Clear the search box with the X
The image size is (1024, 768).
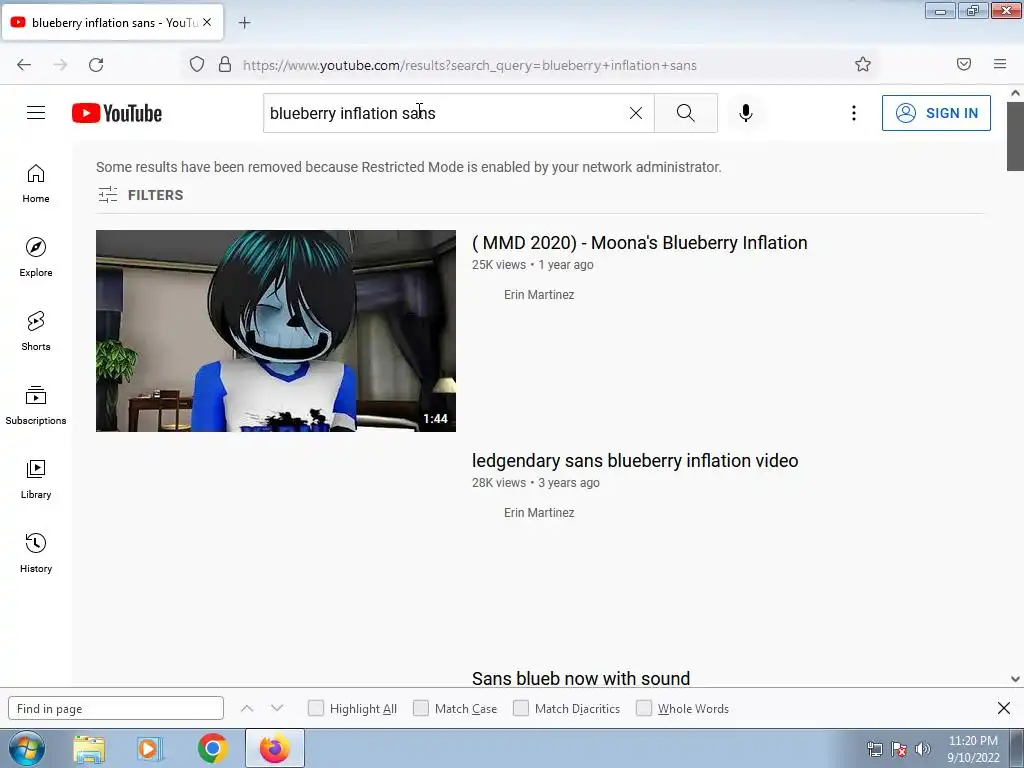(x=635, y=113)
